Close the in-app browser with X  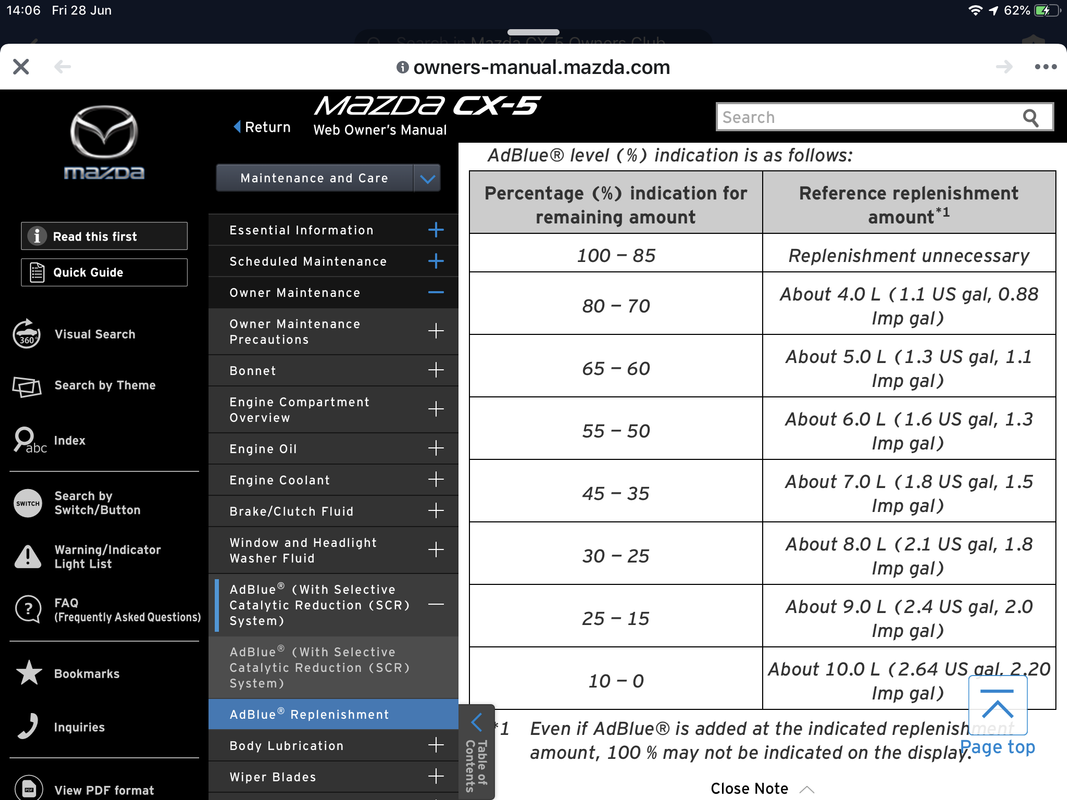point(21,67)
